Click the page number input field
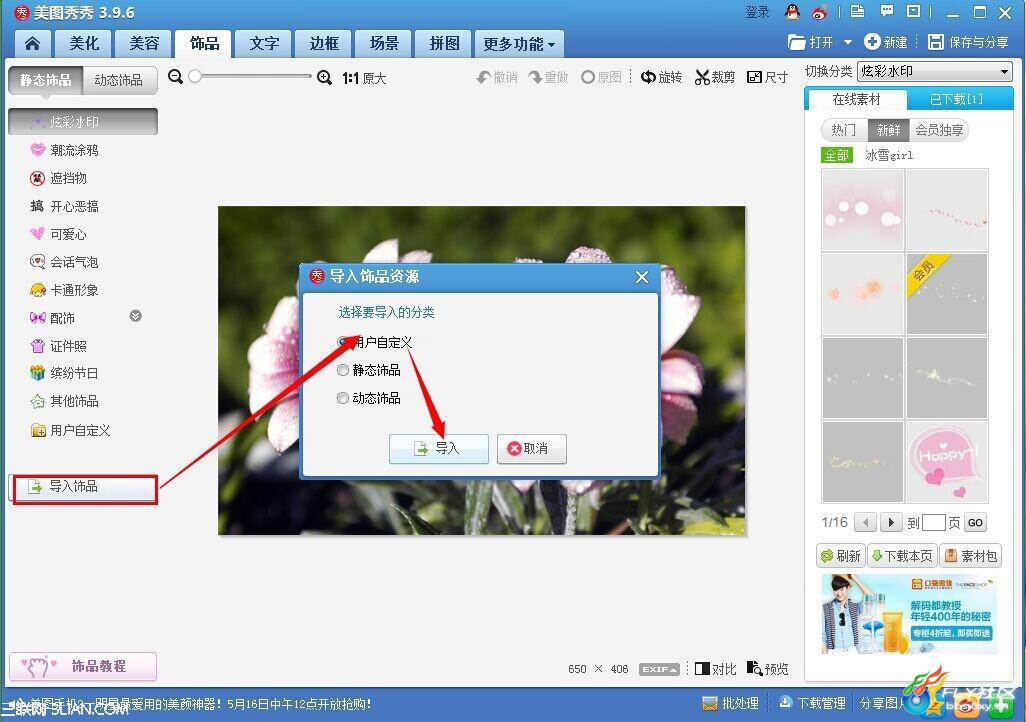Image resolution: width=1026 pixels, height=722 pixels. [933, 522]
